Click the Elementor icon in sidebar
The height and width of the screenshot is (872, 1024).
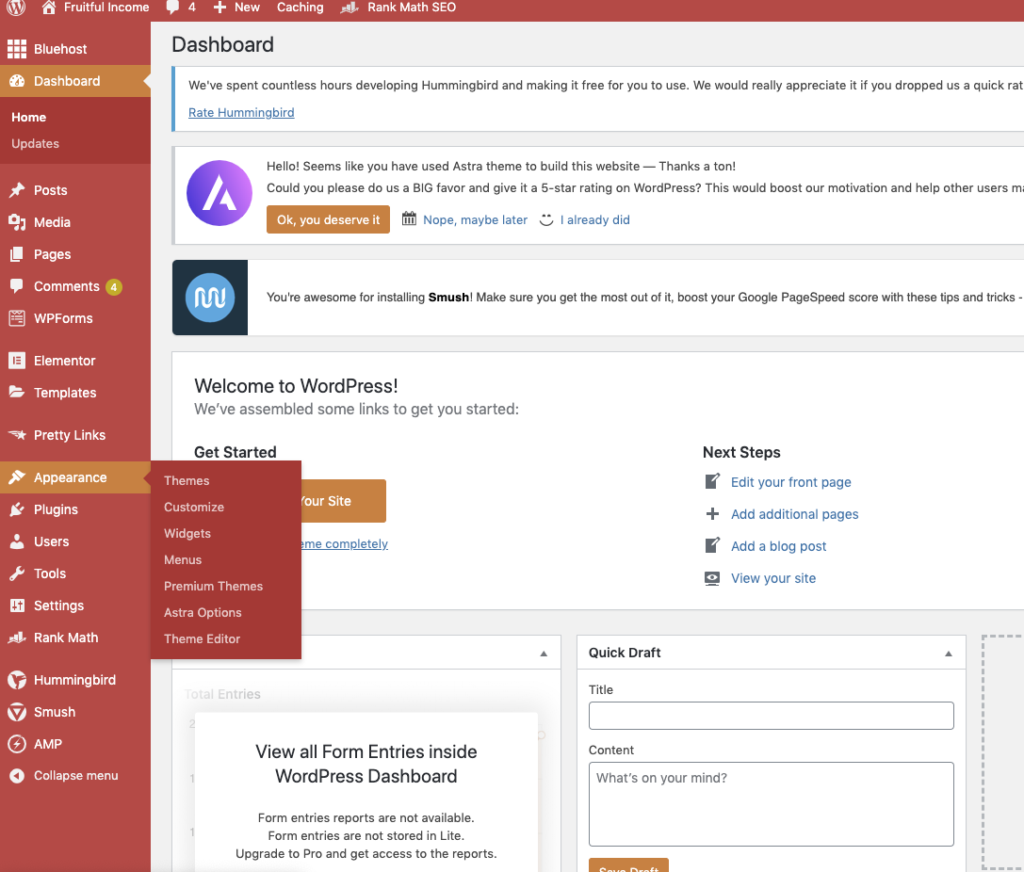point(17,361)
